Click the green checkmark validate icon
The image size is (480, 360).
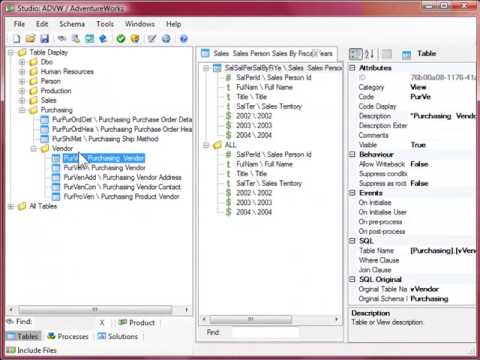coord(121,39)
